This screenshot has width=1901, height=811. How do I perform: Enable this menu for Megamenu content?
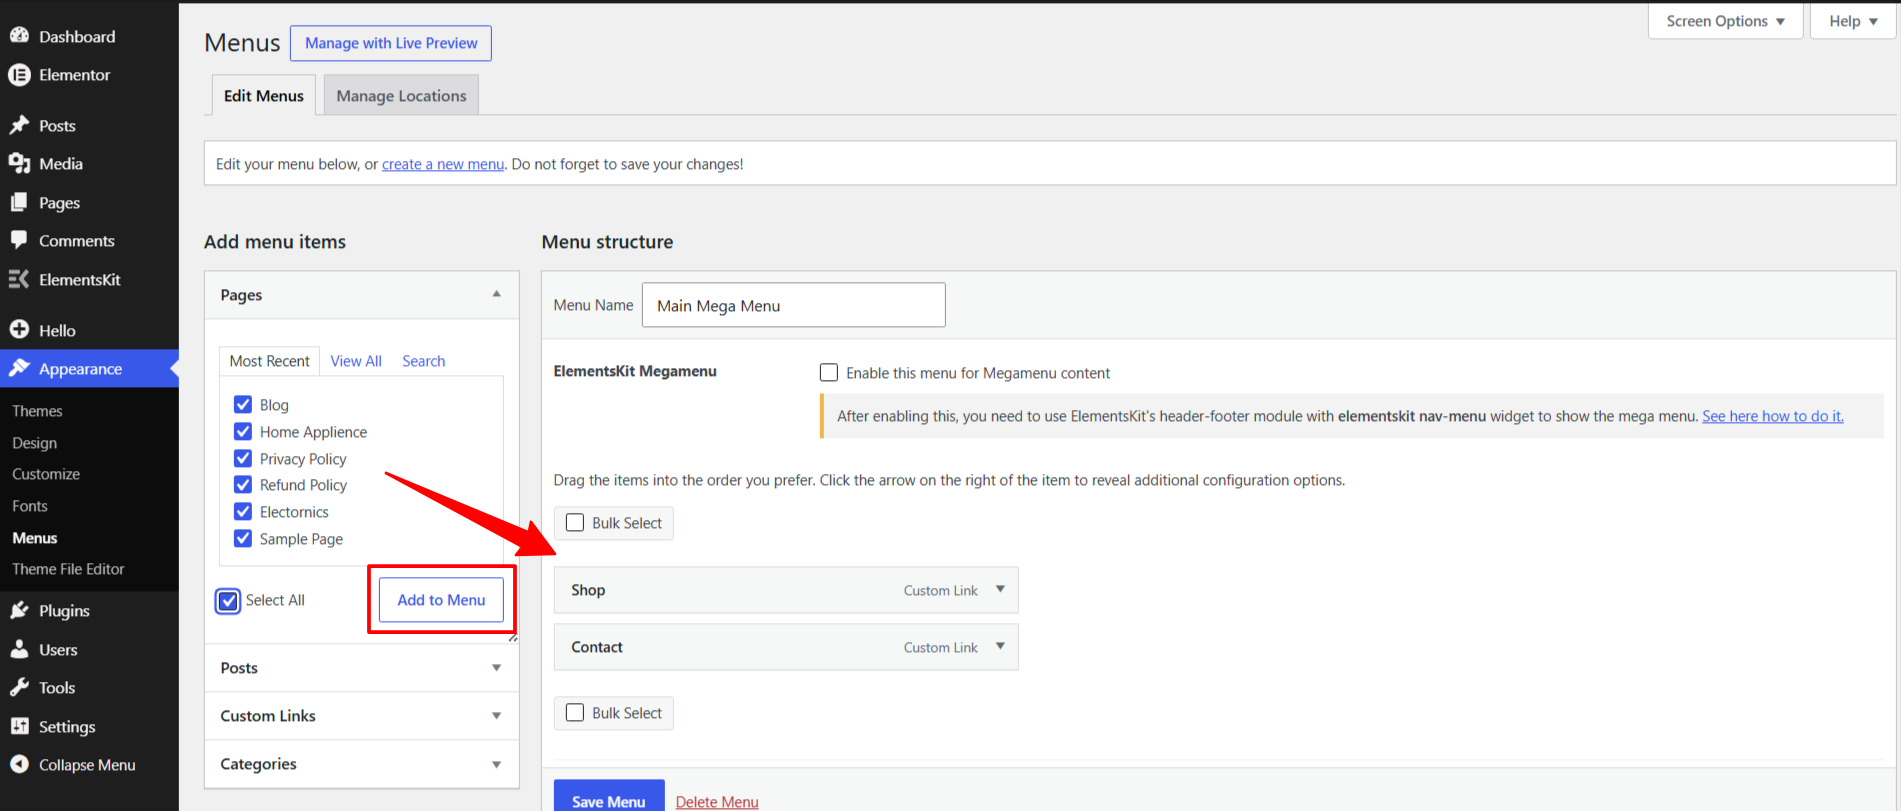click(x=829, y=372)
